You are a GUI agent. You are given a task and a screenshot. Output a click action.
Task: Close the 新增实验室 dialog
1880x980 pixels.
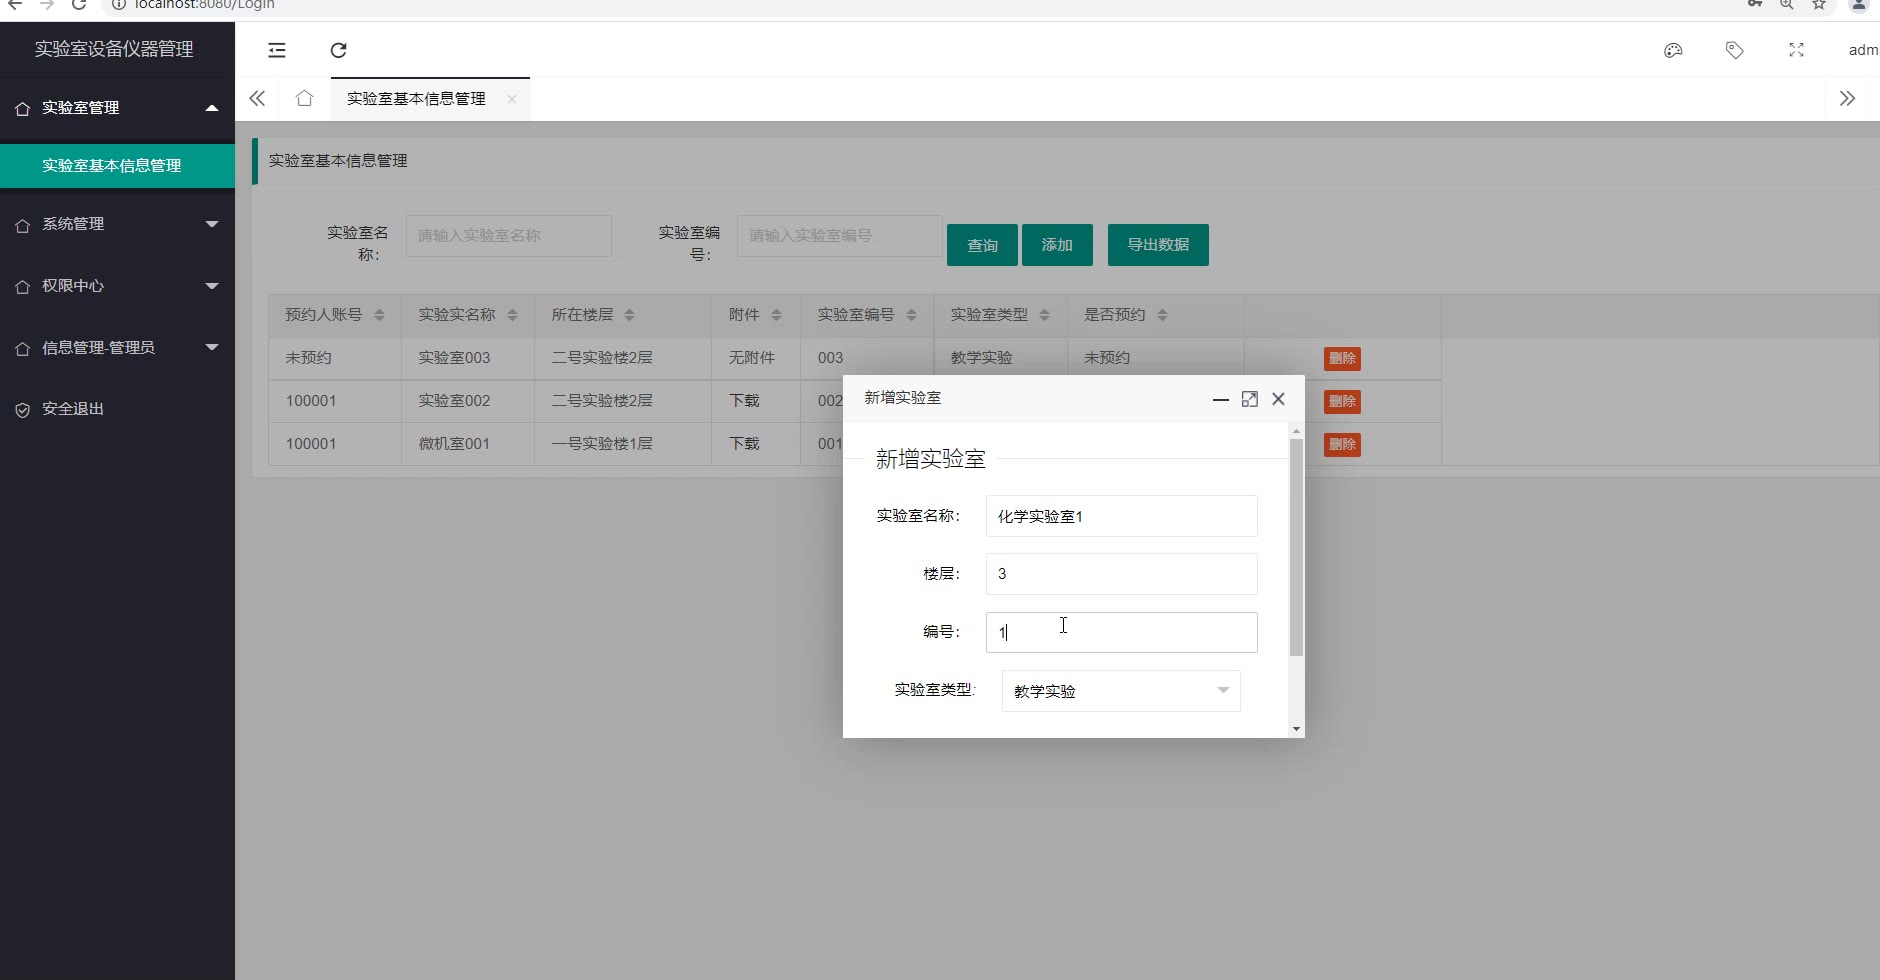pos(1278,399)
